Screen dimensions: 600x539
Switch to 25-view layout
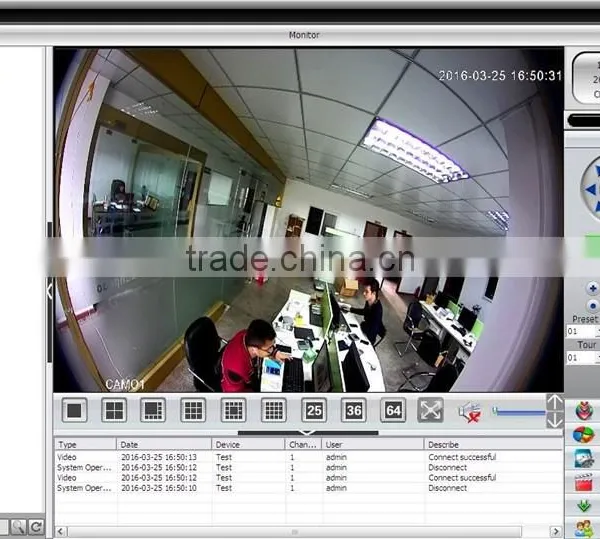click(314, 410)
